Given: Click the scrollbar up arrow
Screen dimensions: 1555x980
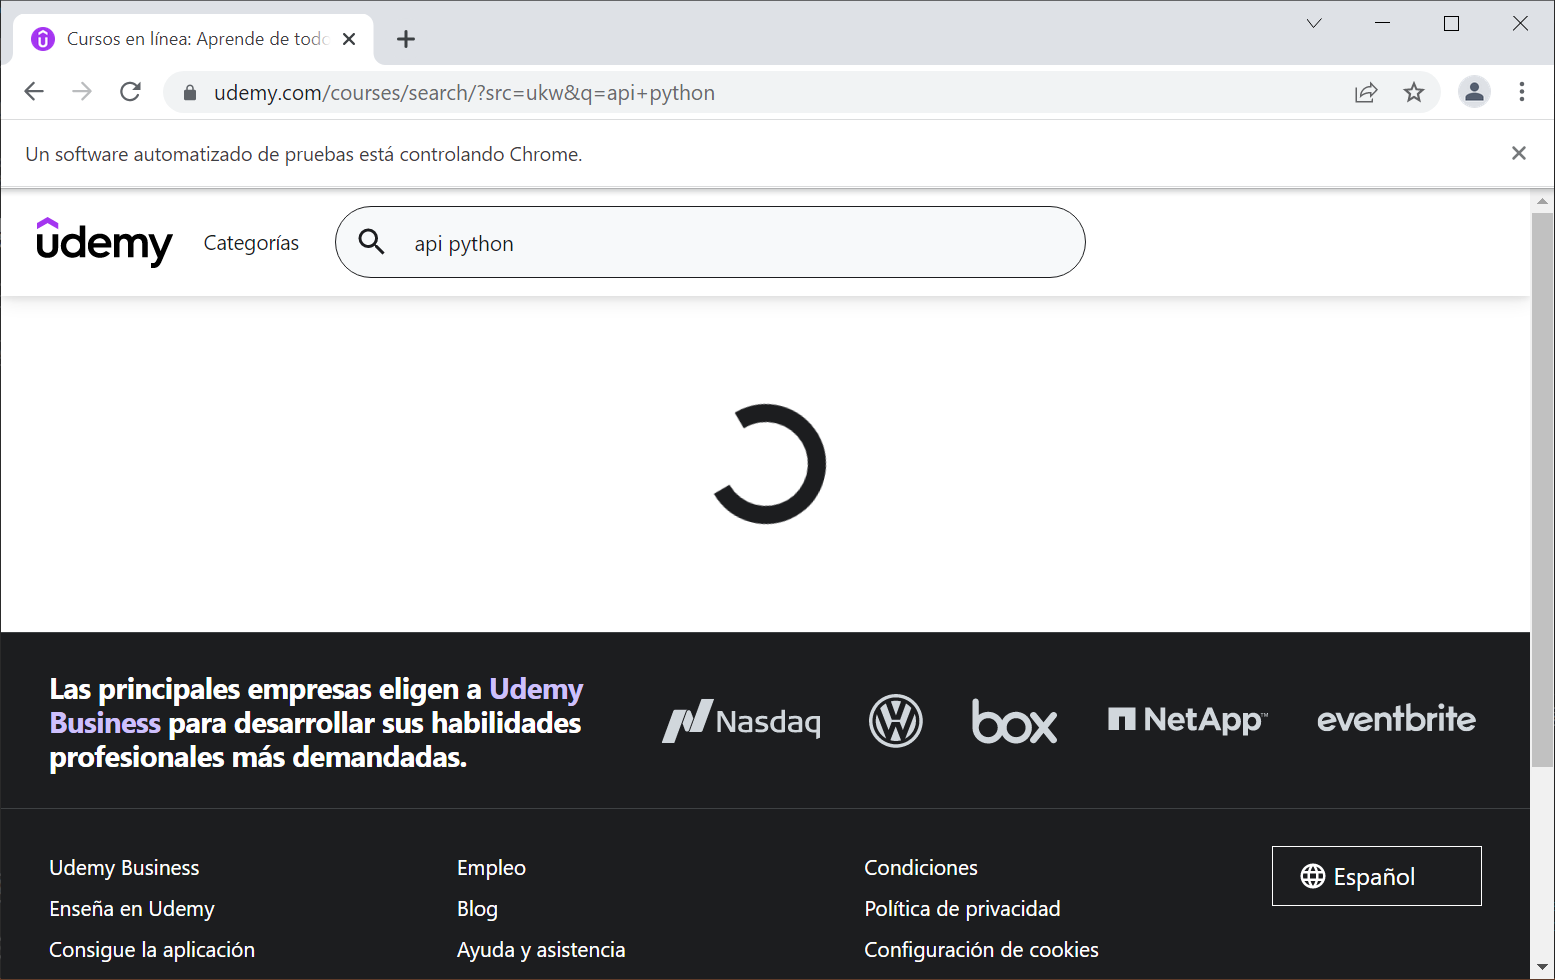Looking at the screenshot, I should (x=1542, y=201).
